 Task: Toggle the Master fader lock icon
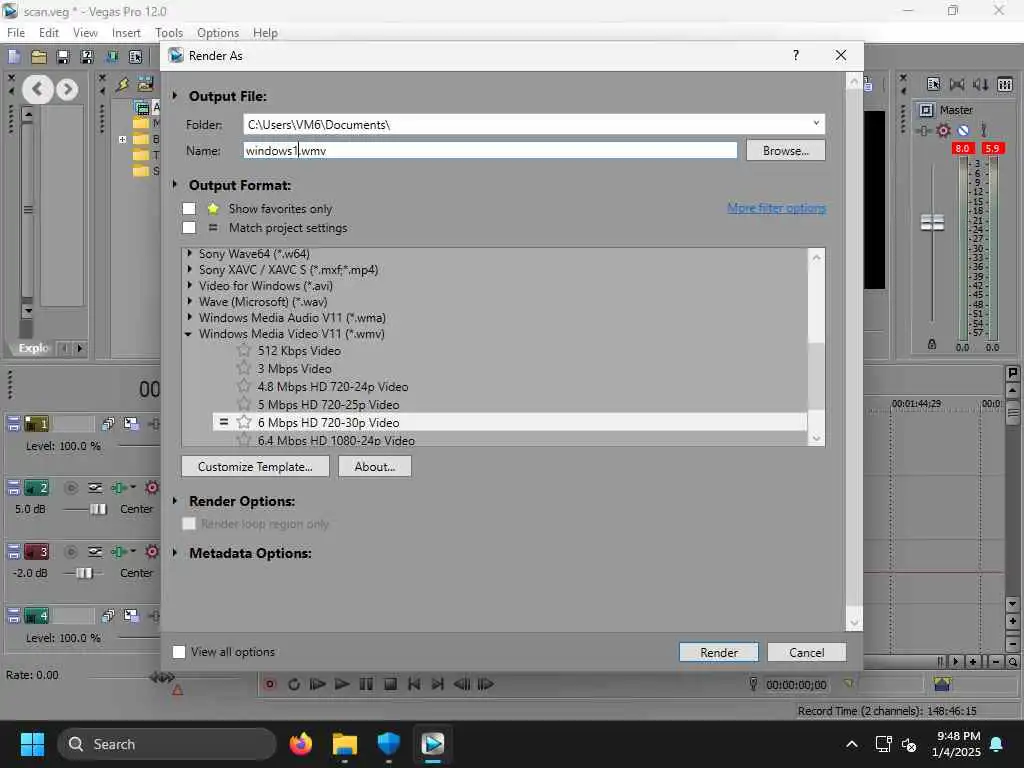(x=932, y=344)
